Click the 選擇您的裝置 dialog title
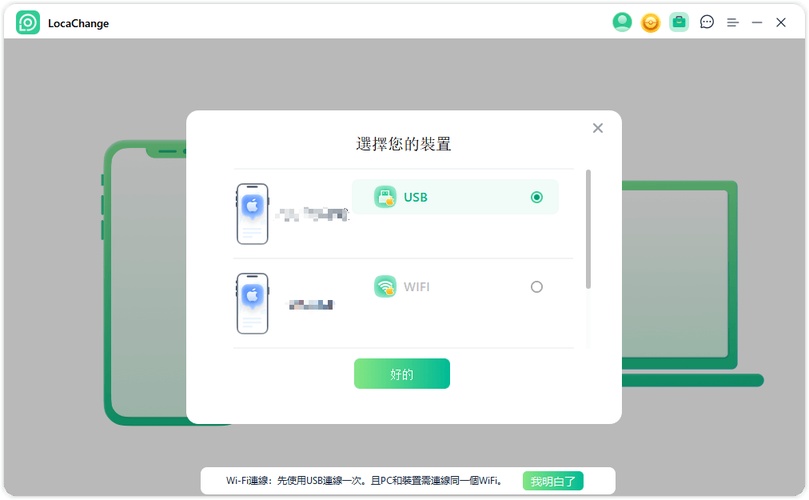This screenshot has width=809, height=500. [x=403, y=144]
